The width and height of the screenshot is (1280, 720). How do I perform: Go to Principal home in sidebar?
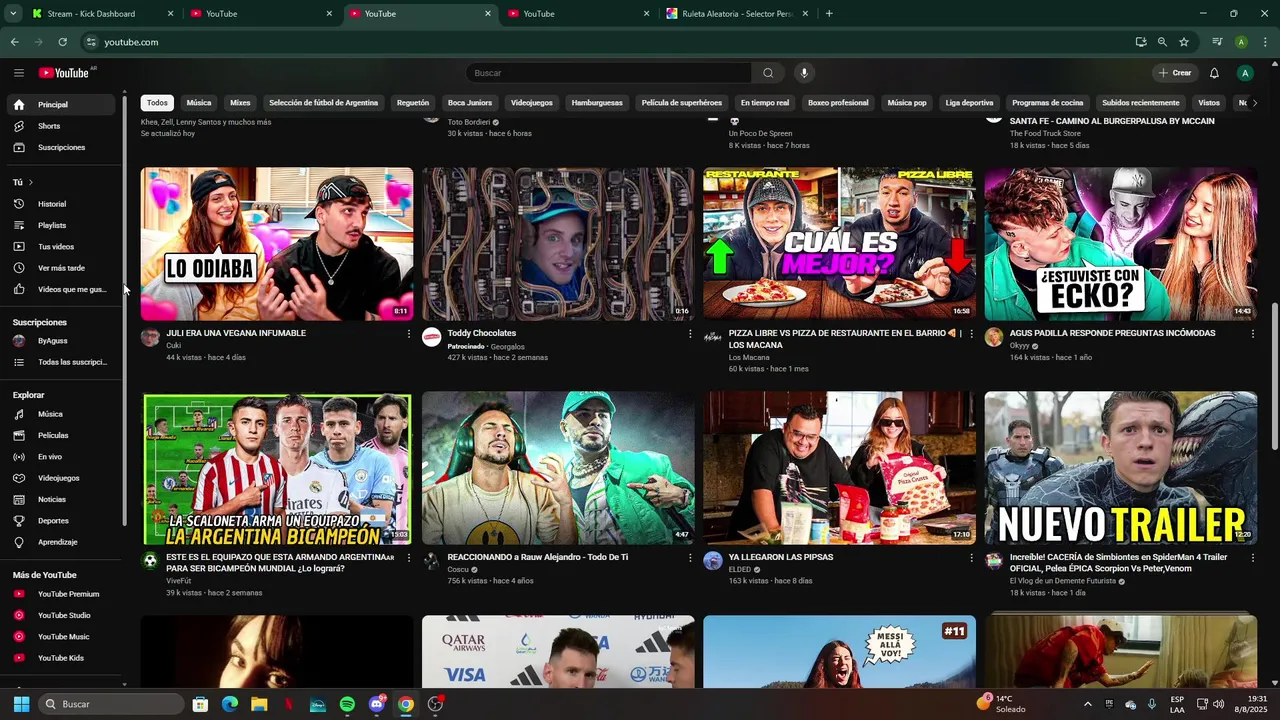tap(62, 105)
